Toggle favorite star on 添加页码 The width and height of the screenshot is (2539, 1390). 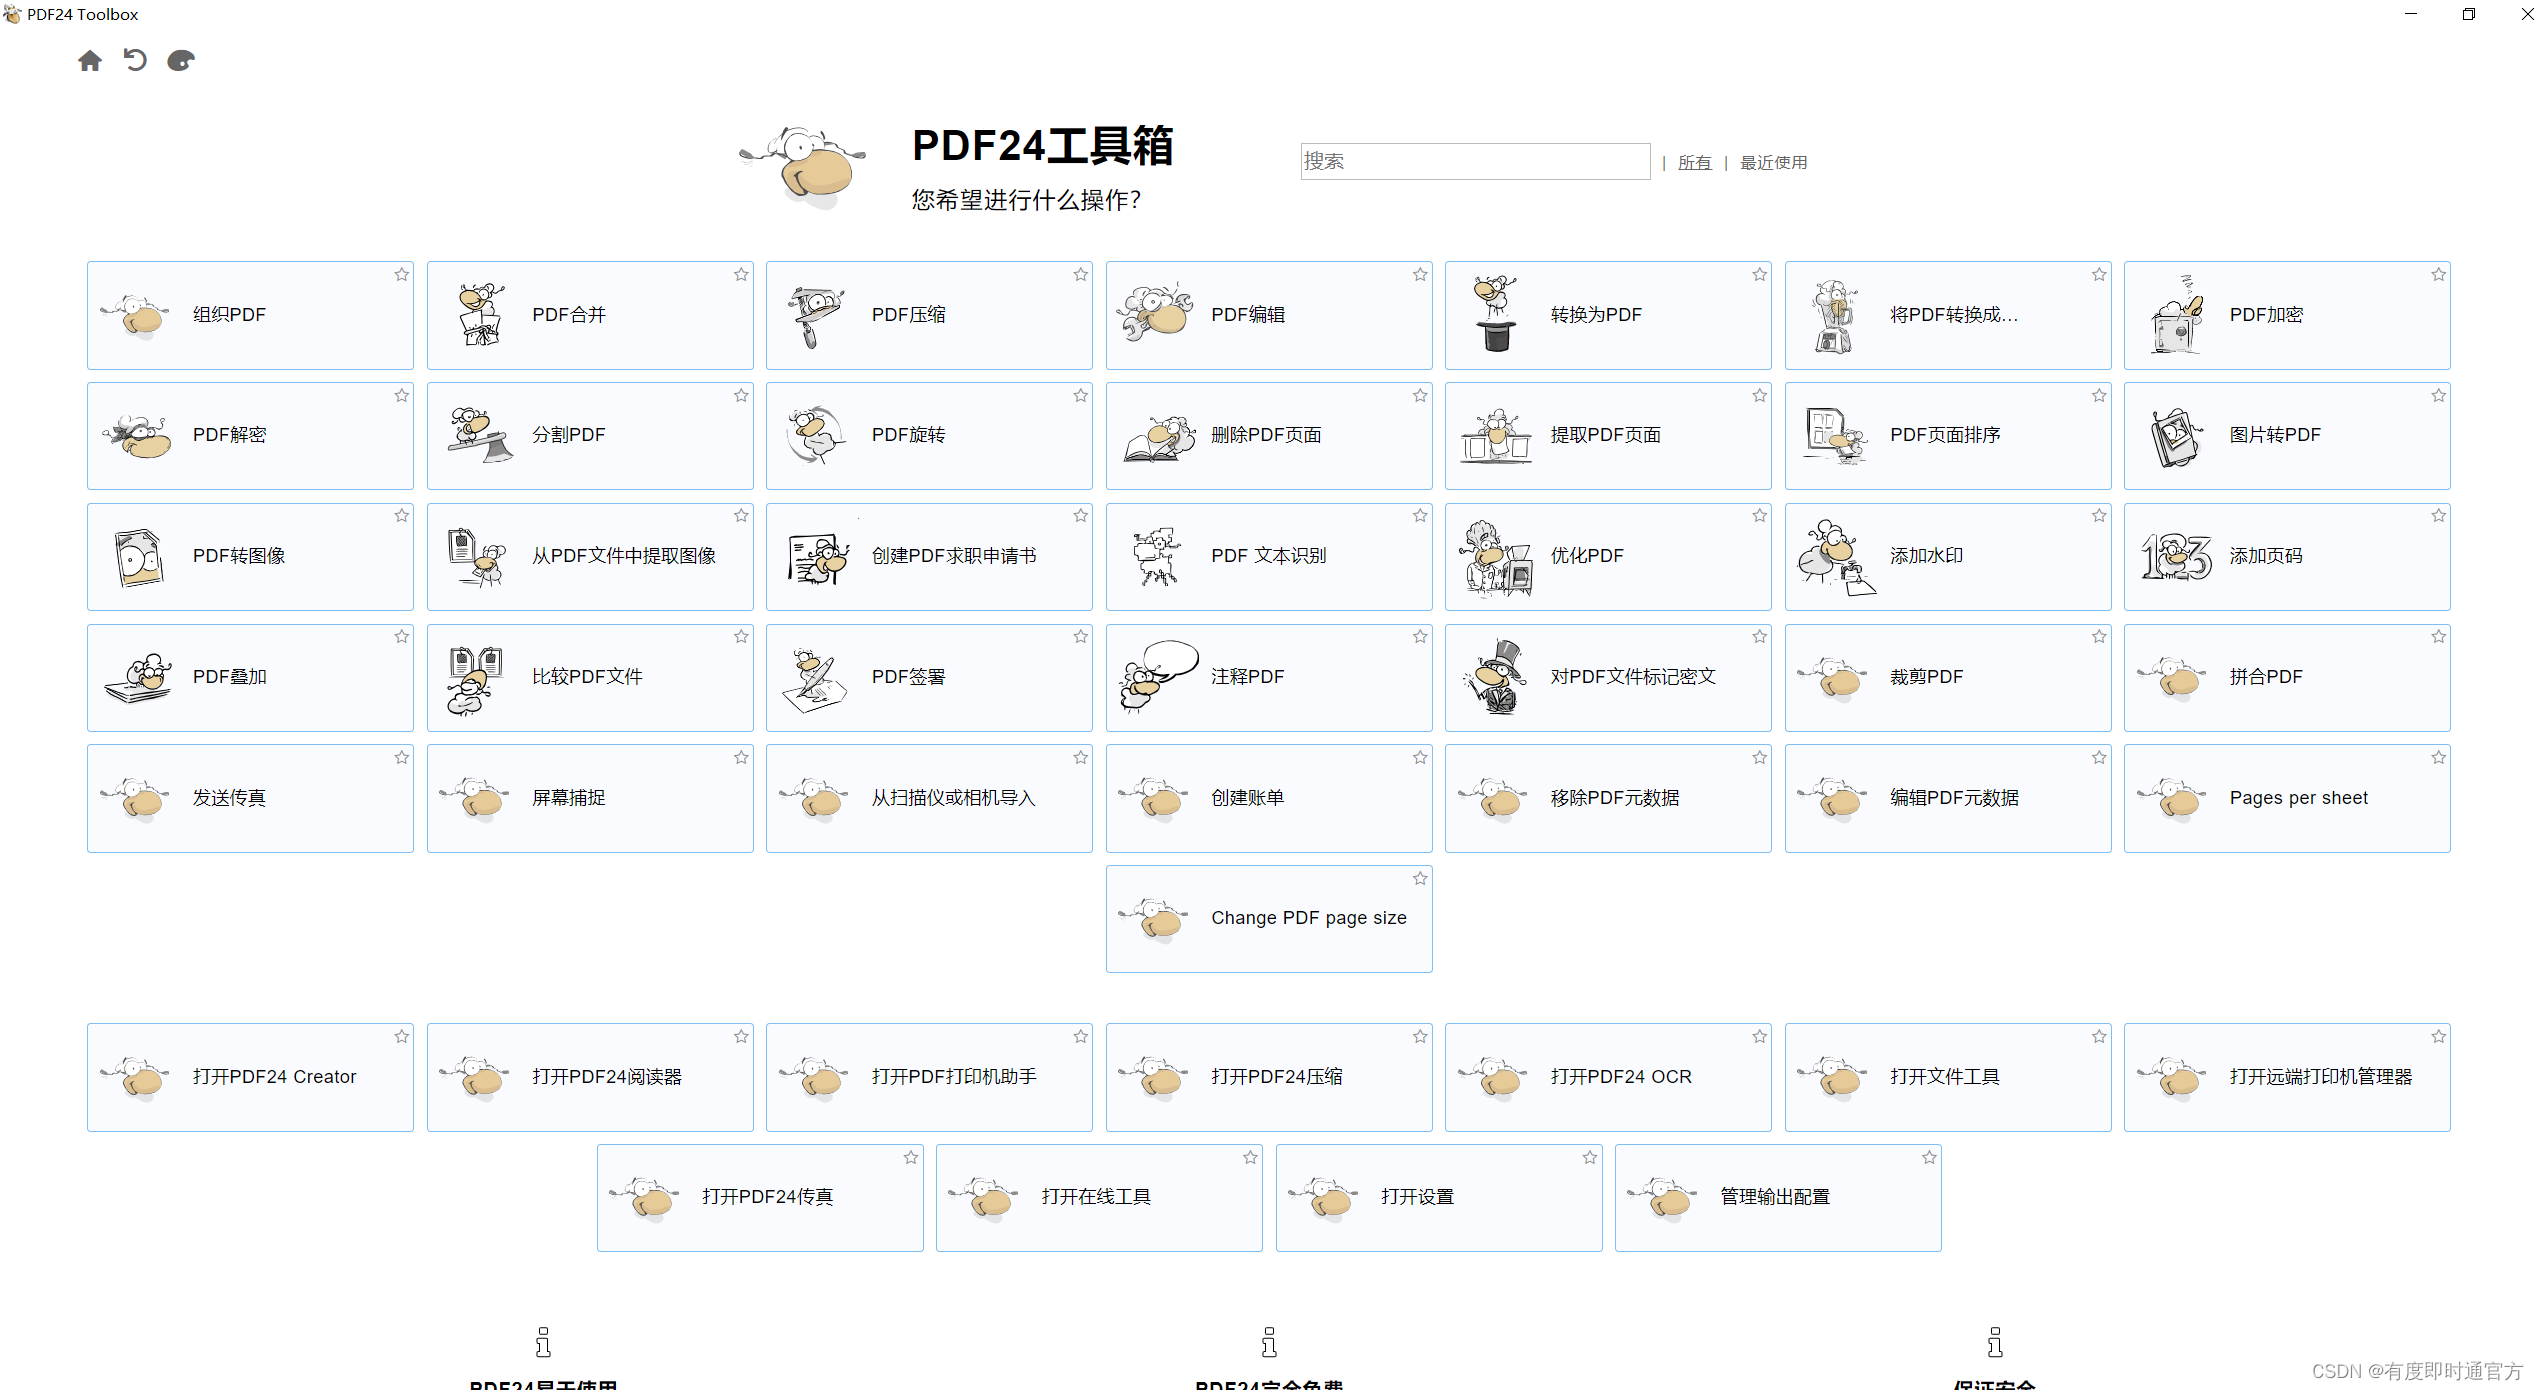(x=2436, y=512)
